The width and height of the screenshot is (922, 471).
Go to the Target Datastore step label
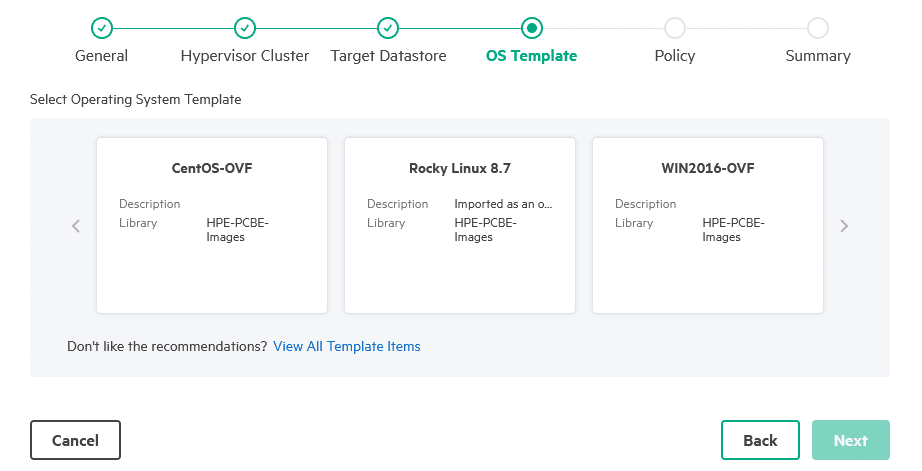[x=388, y=56]
